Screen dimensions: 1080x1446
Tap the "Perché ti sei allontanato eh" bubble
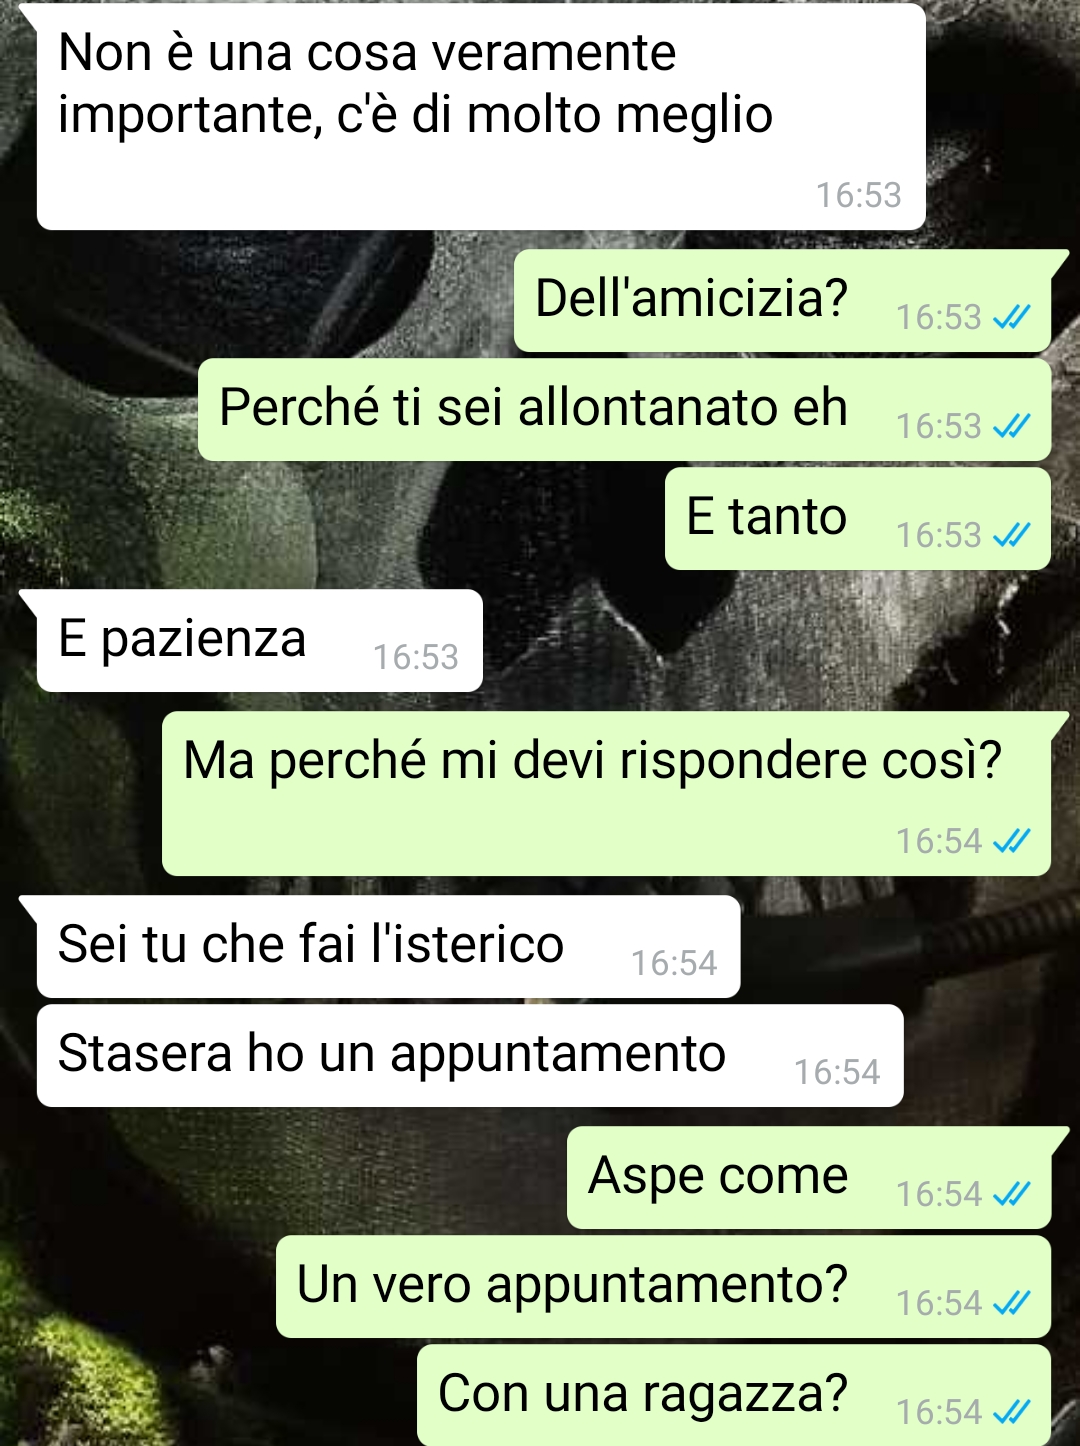tap(624, 410)
